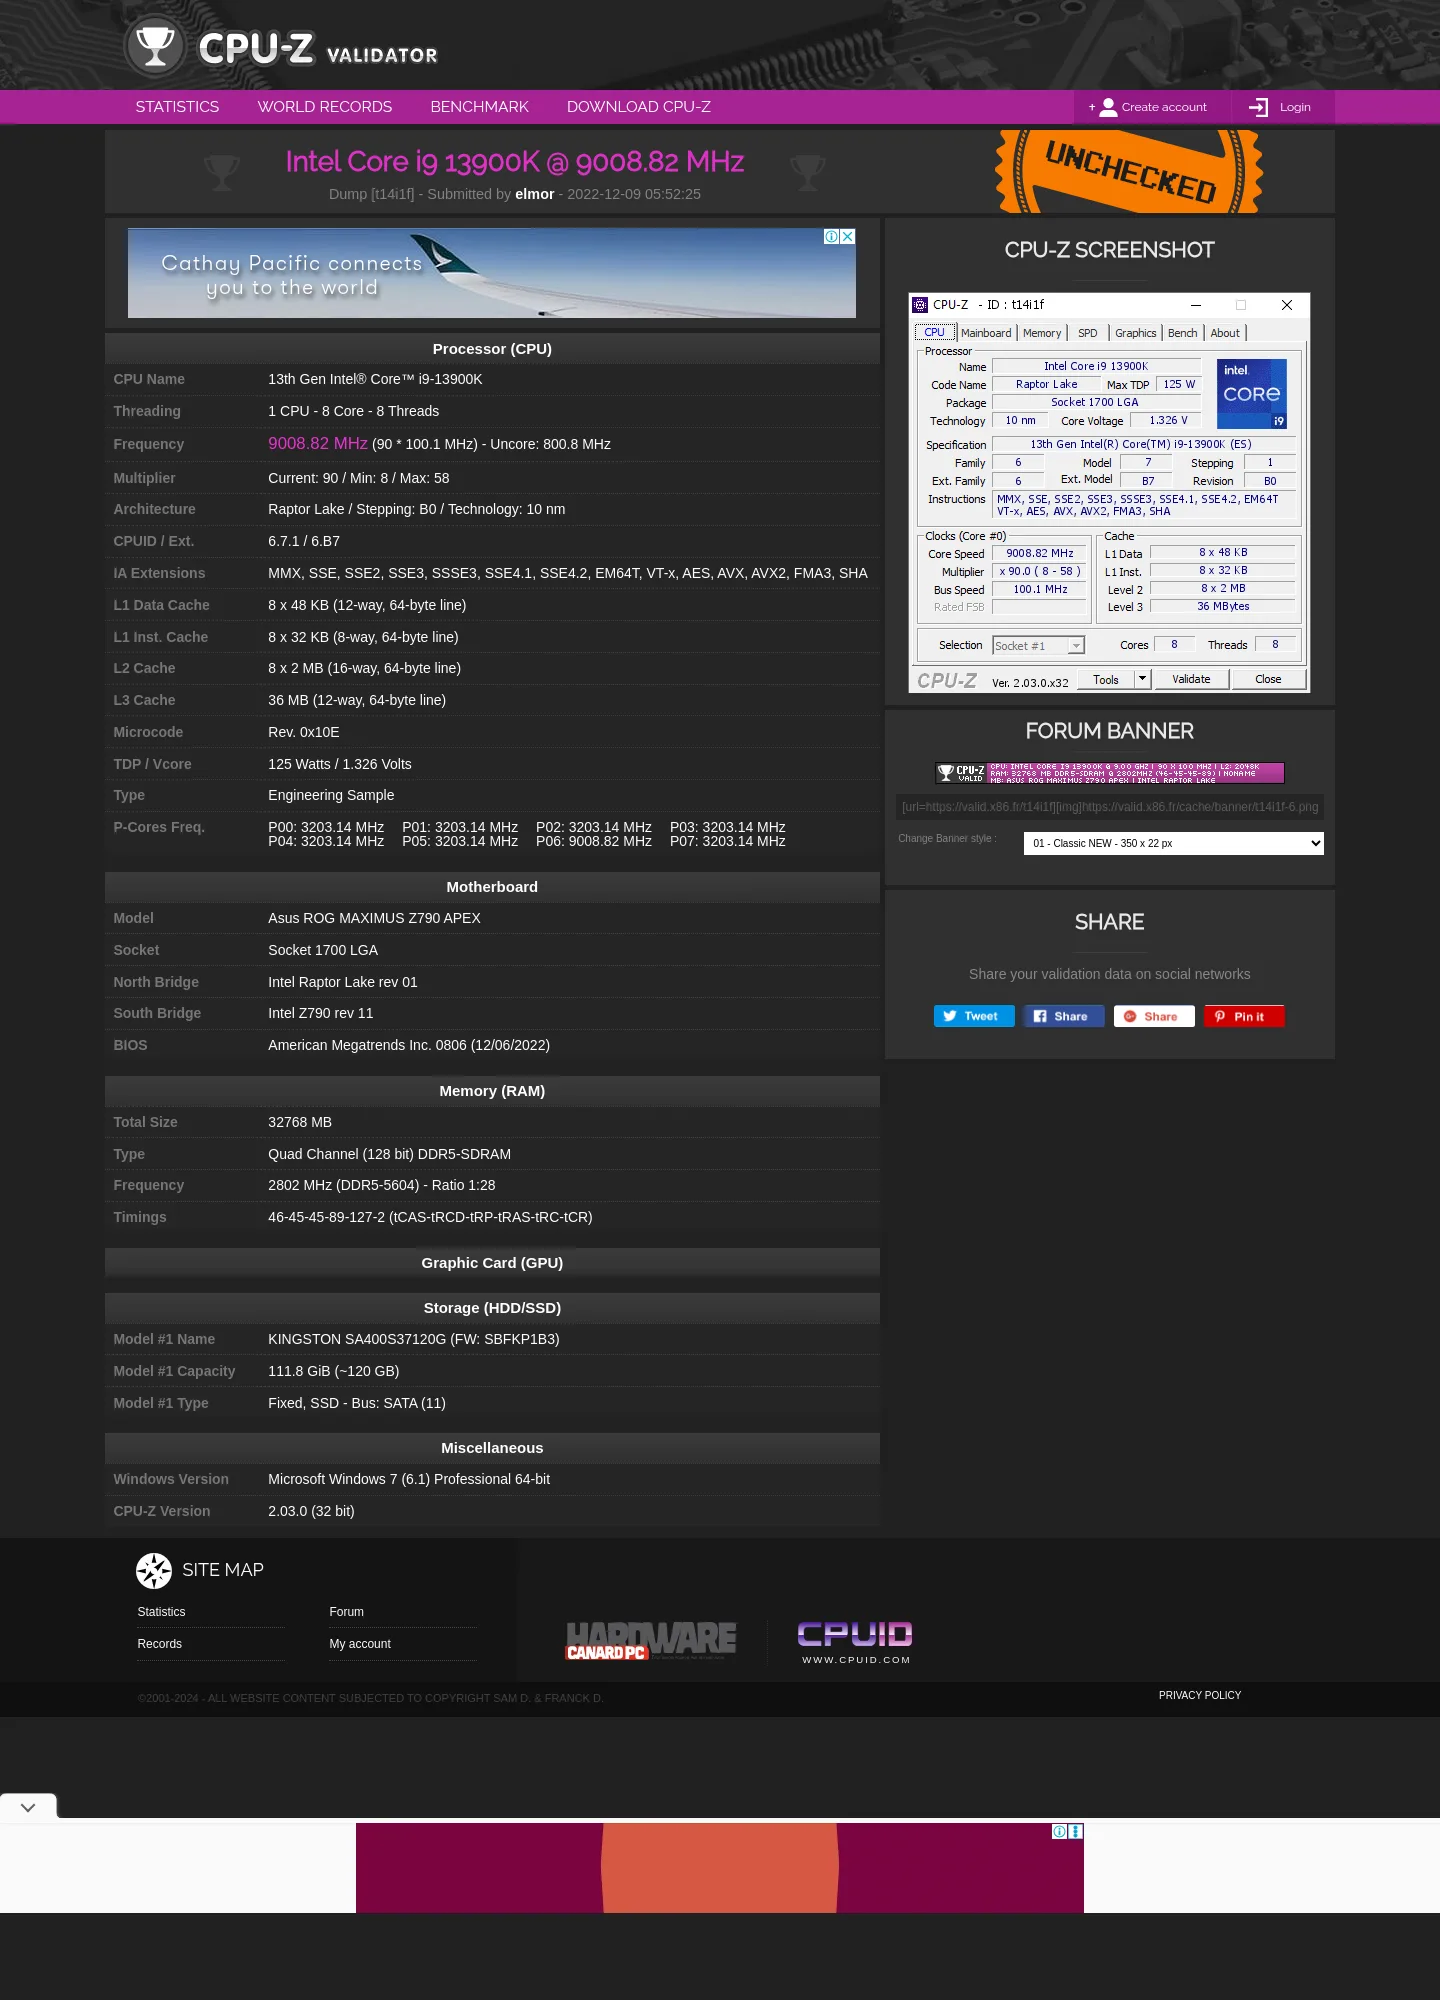The image size is (1440, 2000).
Task: Click the Intel Core i9 badge logo
Action: coord(1251,394)
